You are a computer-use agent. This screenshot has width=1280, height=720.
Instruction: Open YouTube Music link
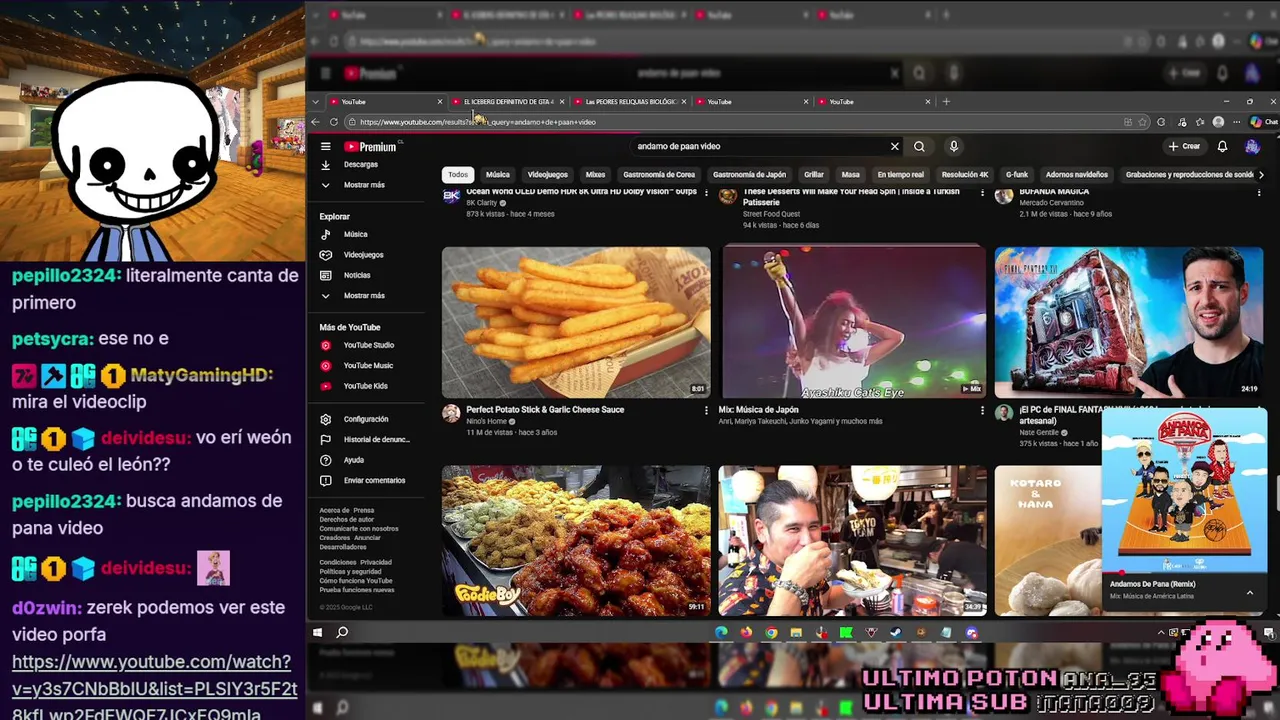click(x=370, y=366)
